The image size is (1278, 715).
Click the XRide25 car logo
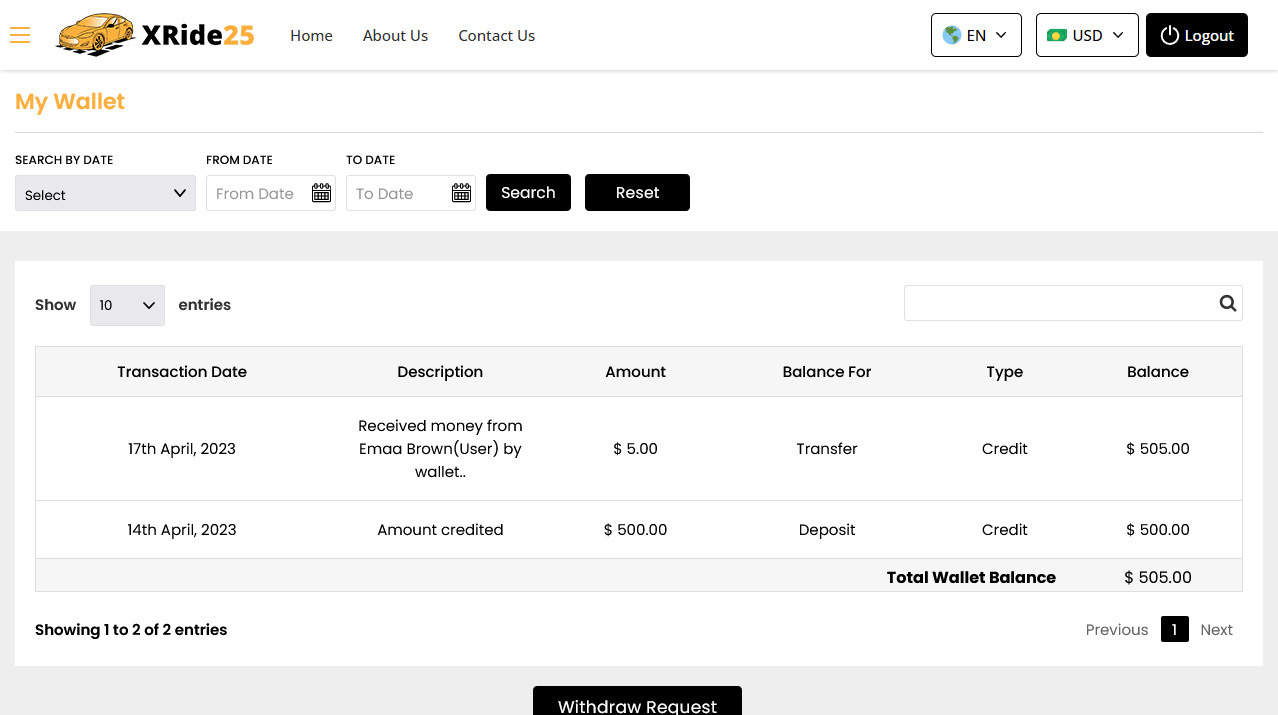(x=155, y=35)
